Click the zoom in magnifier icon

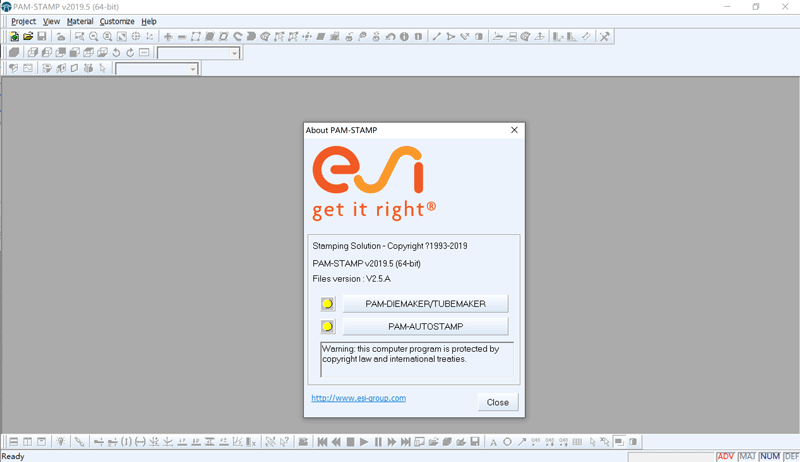click(108, 37)
